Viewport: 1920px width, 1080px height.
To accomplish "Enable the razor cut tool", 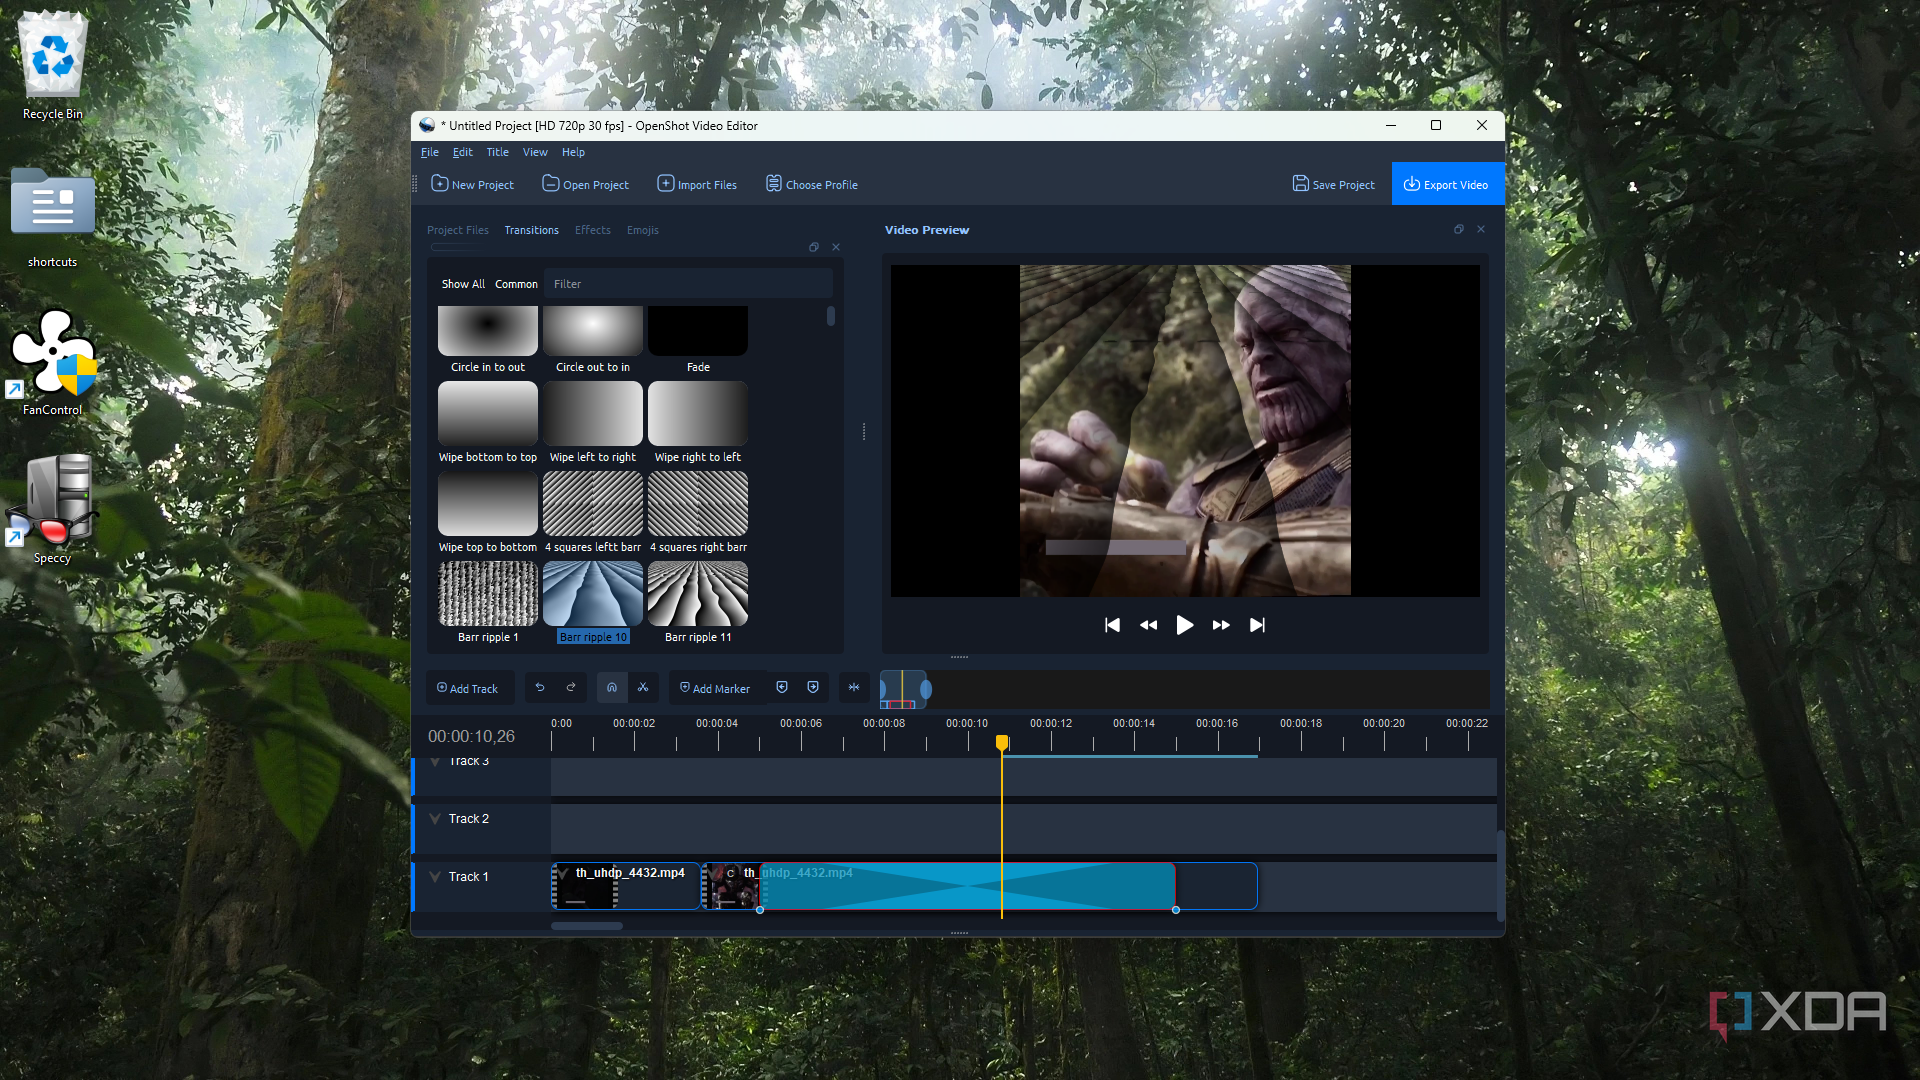I will point(643,688).
